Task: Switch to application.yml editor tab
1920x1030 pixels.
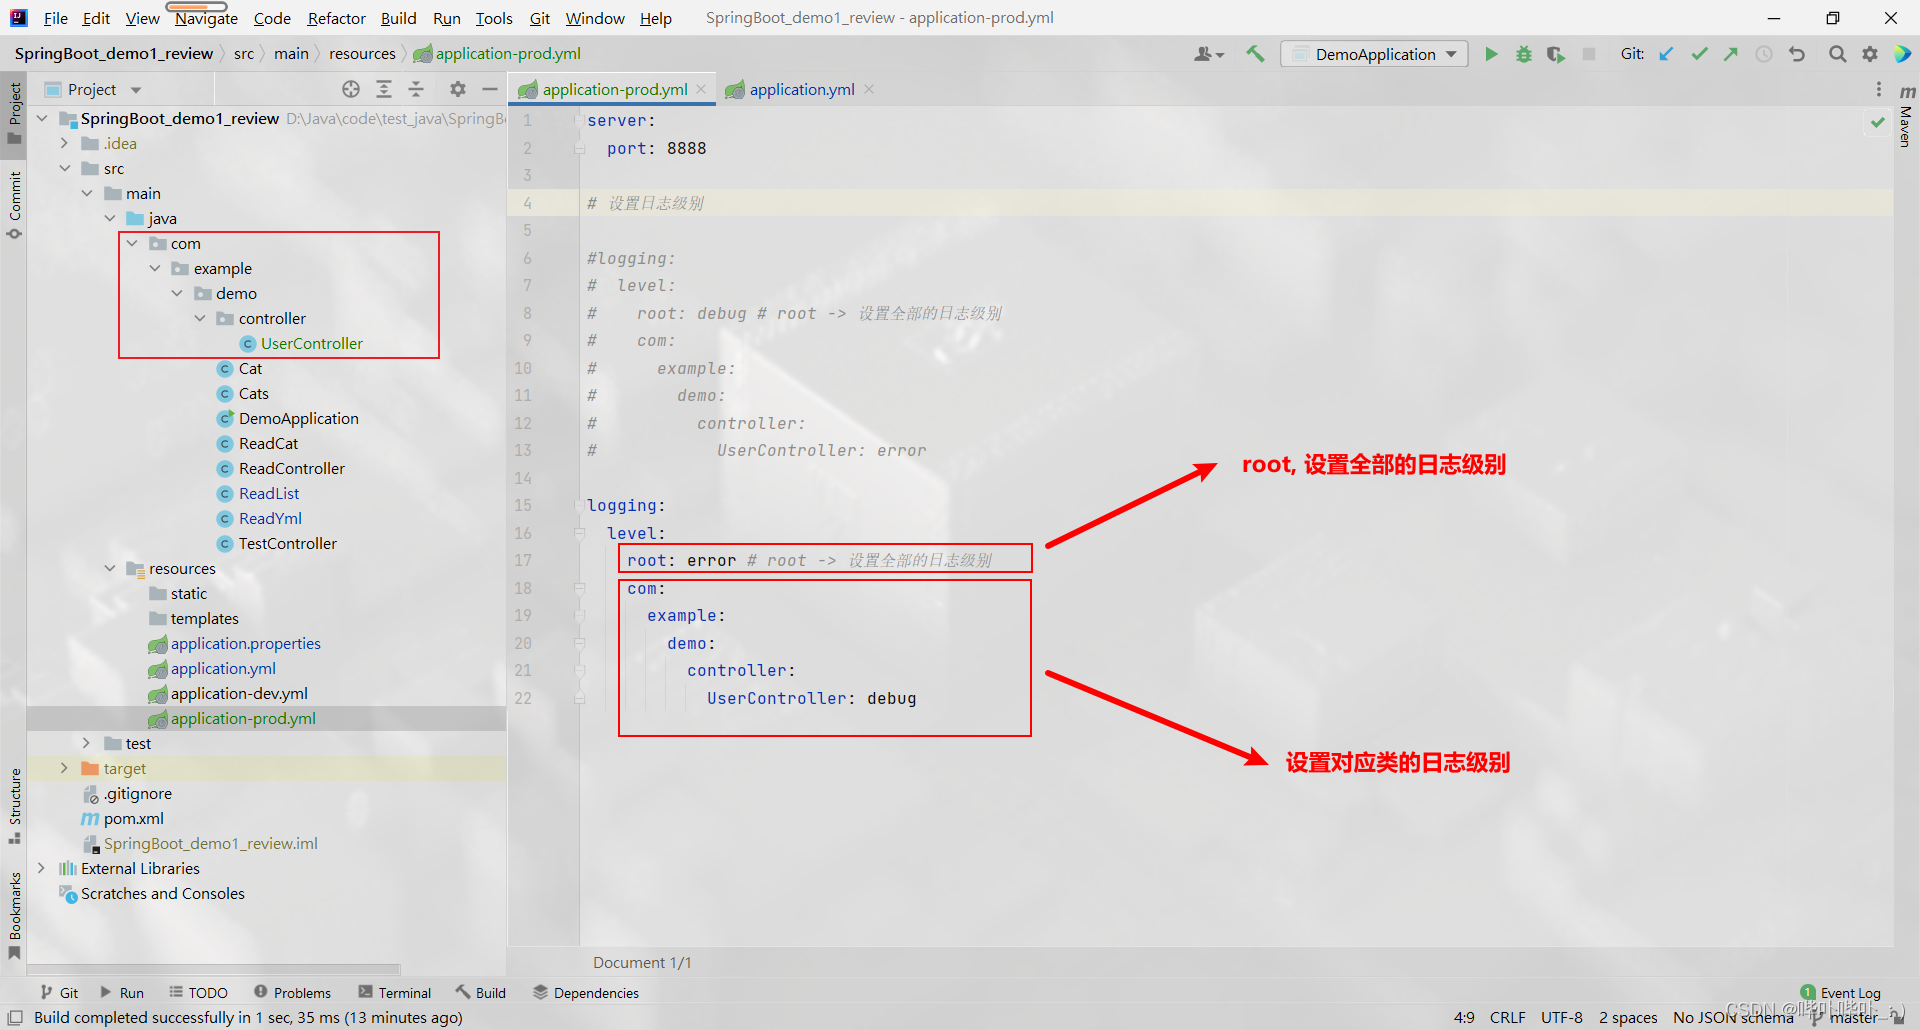Action: coord(801,90)
